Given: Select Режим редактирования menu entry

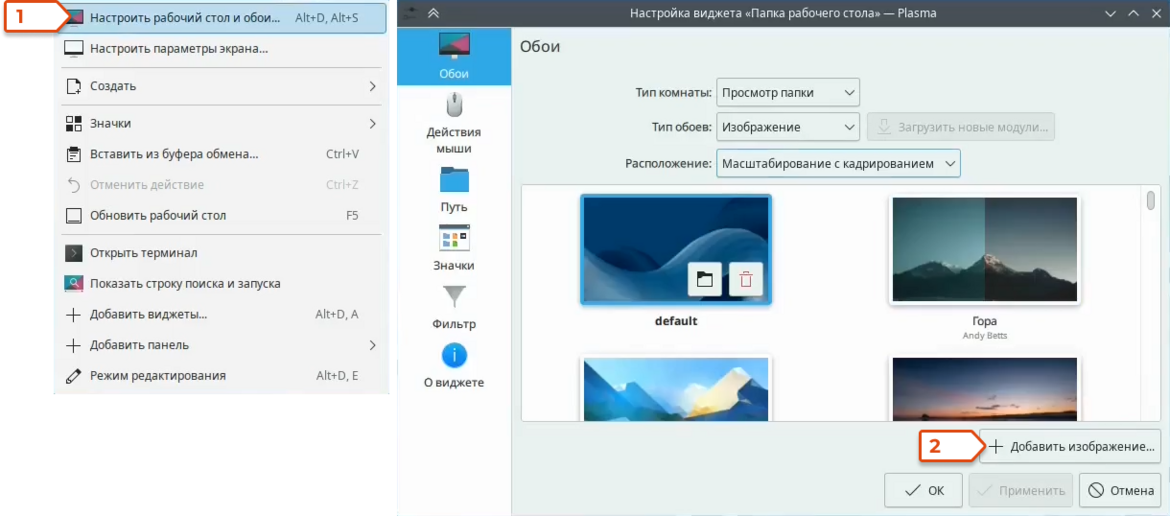Looking at the screenshot, I should point(222,376).
